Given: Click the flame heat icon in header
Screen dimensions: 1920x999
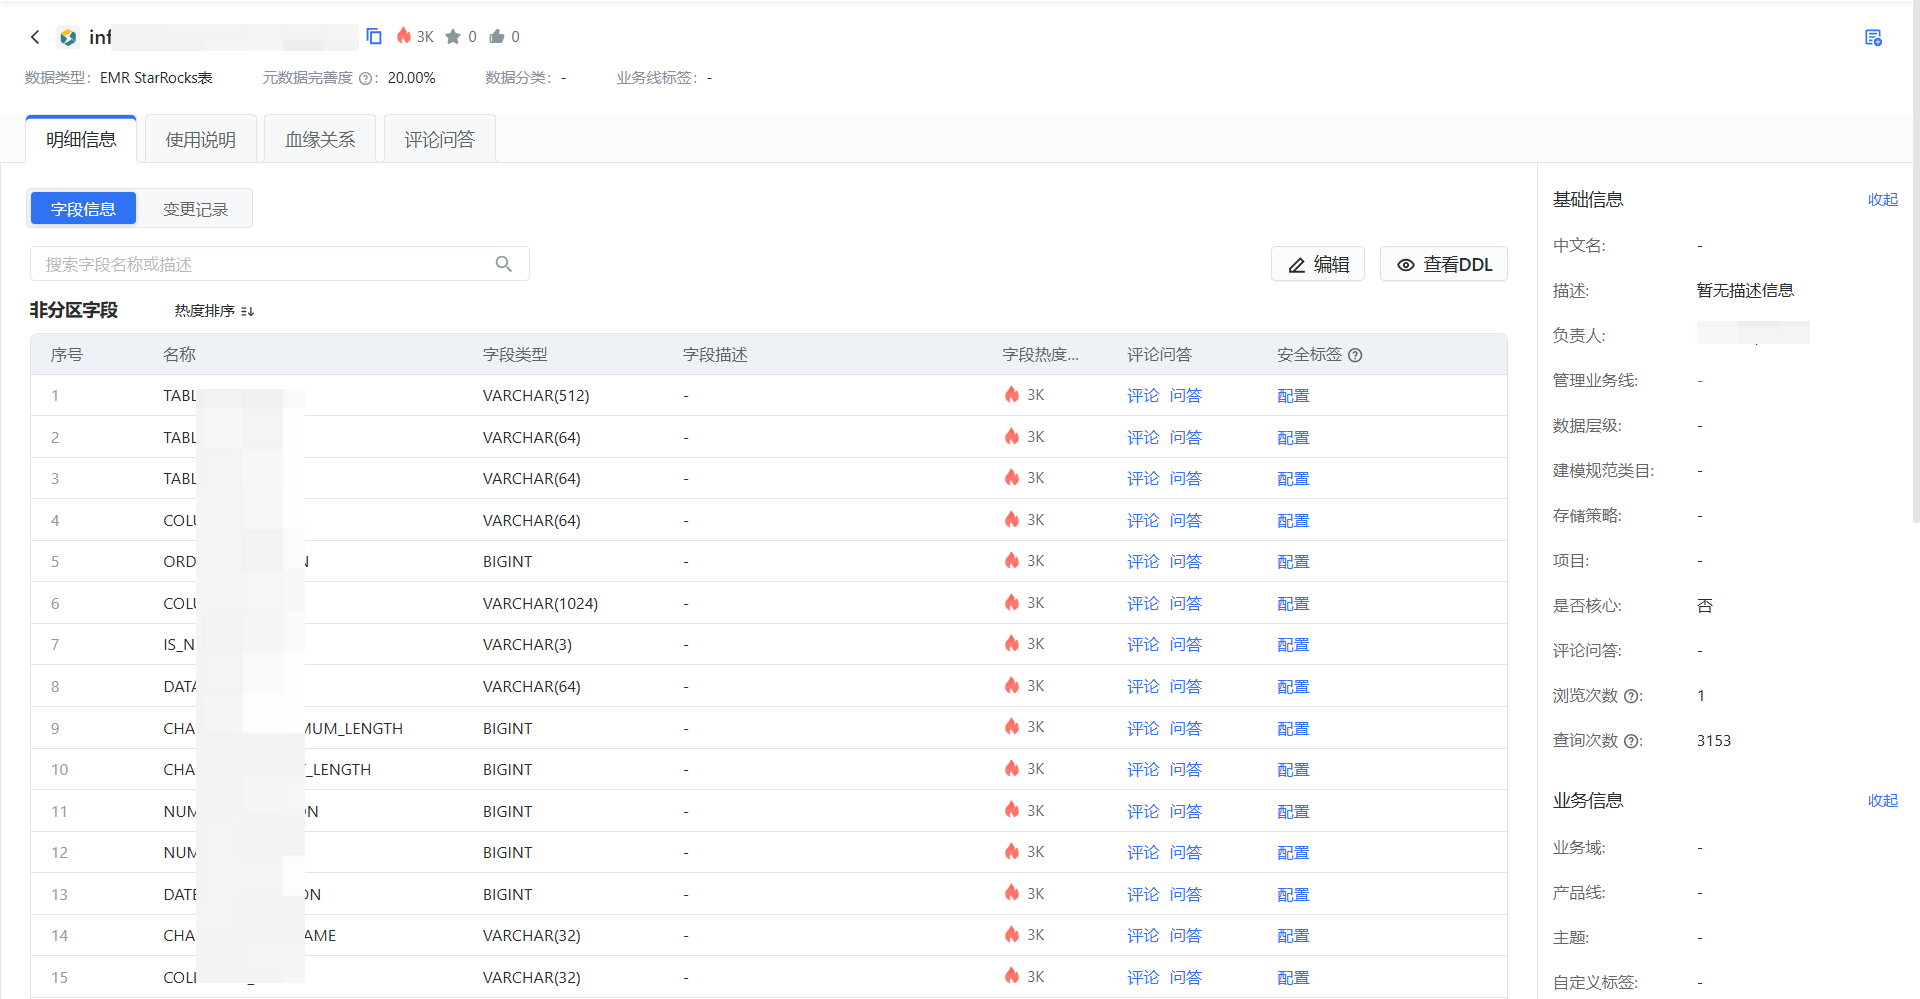Looking at the screenshot, I should 404,36.
